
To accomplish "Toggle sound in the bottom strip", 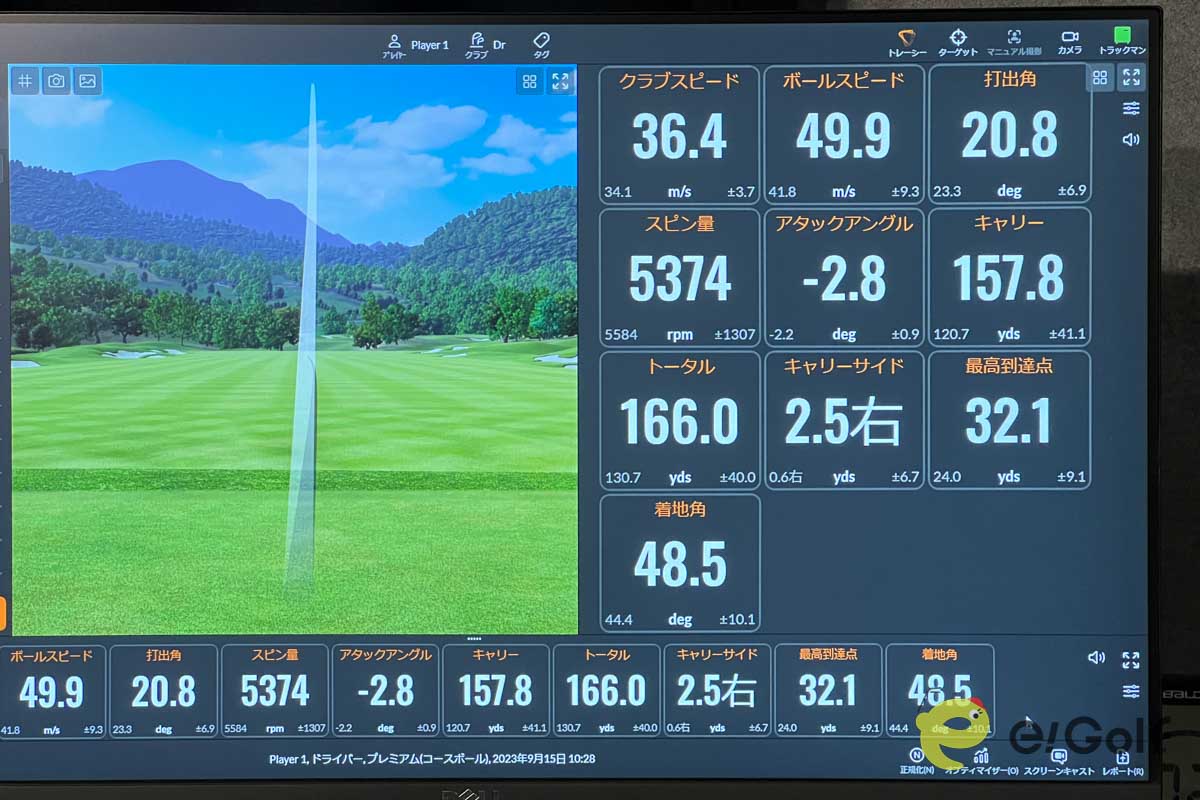I will tap(1097, 657).
